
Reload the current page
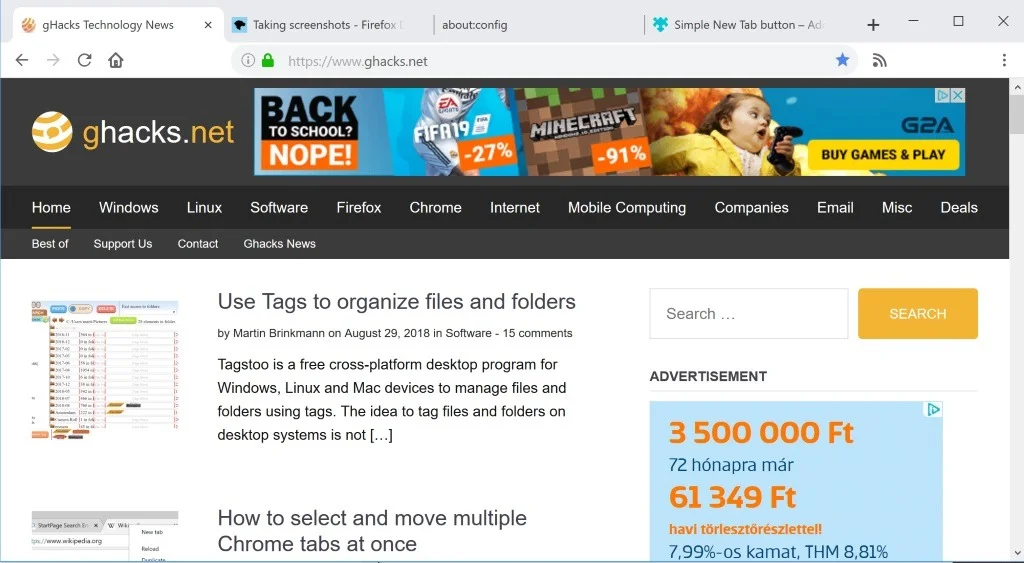point(84,60)
